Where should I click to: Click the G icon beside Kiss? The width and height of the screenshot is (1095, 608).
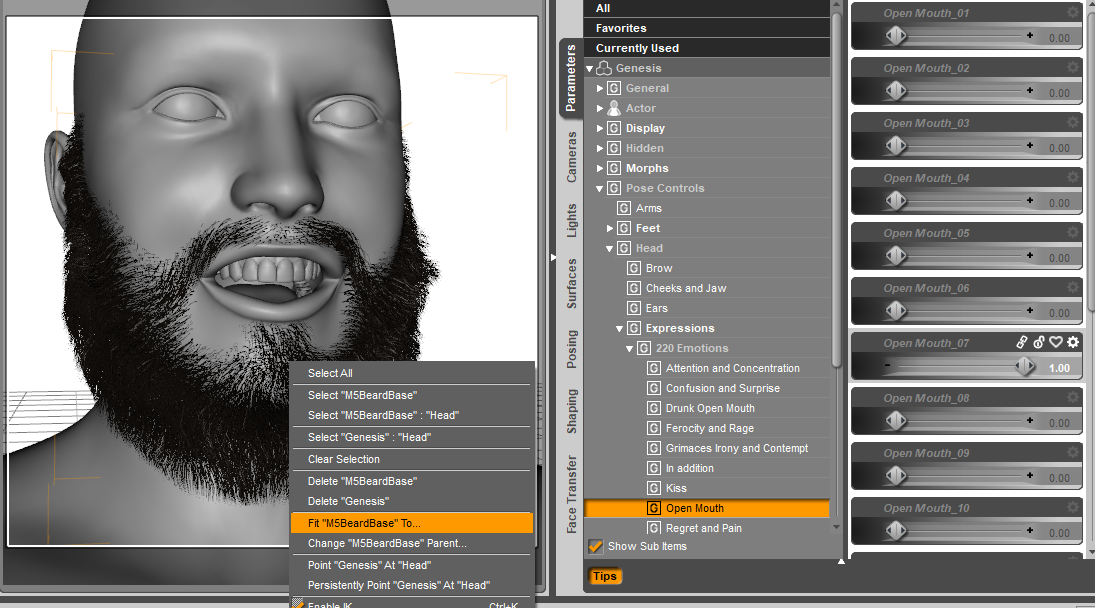[x=654, y=488]
